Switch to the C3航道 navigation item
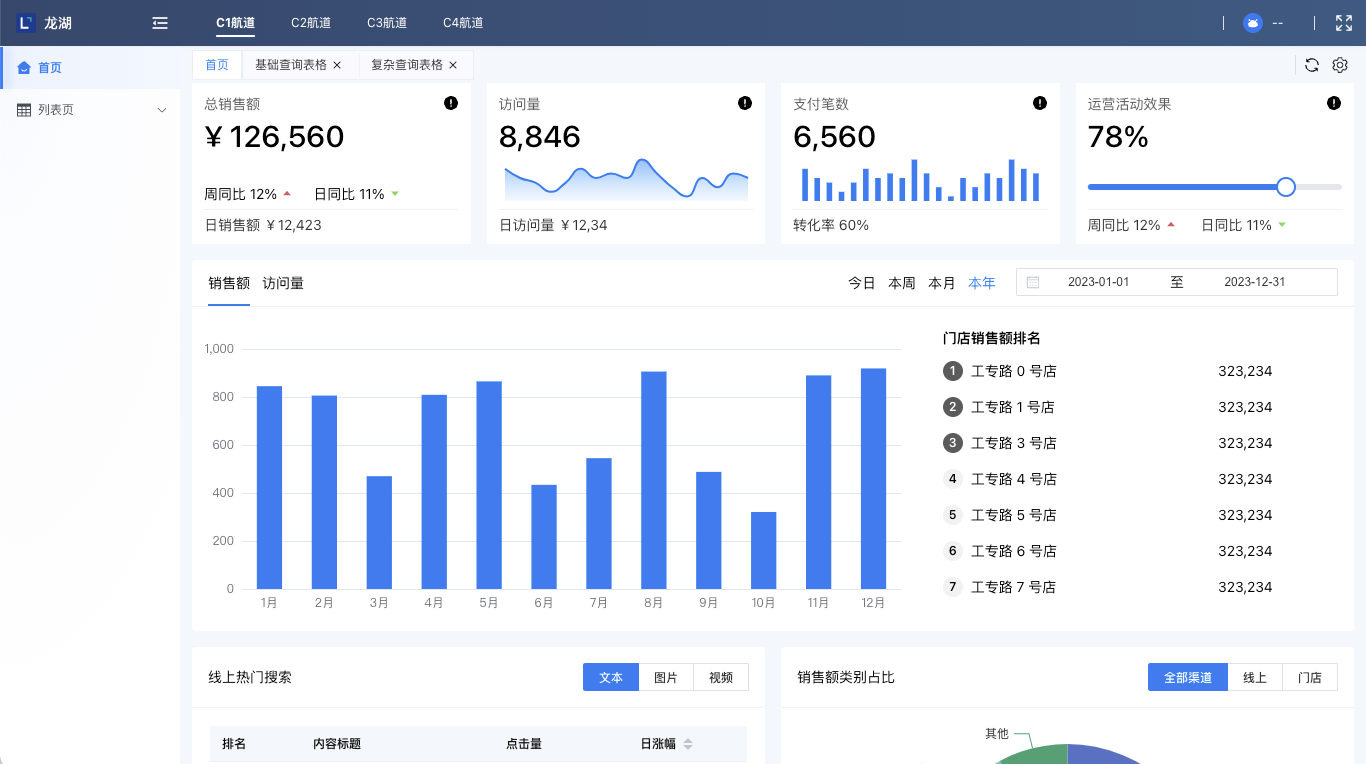Screen dimensions: 1366x764 pos(387,23)
